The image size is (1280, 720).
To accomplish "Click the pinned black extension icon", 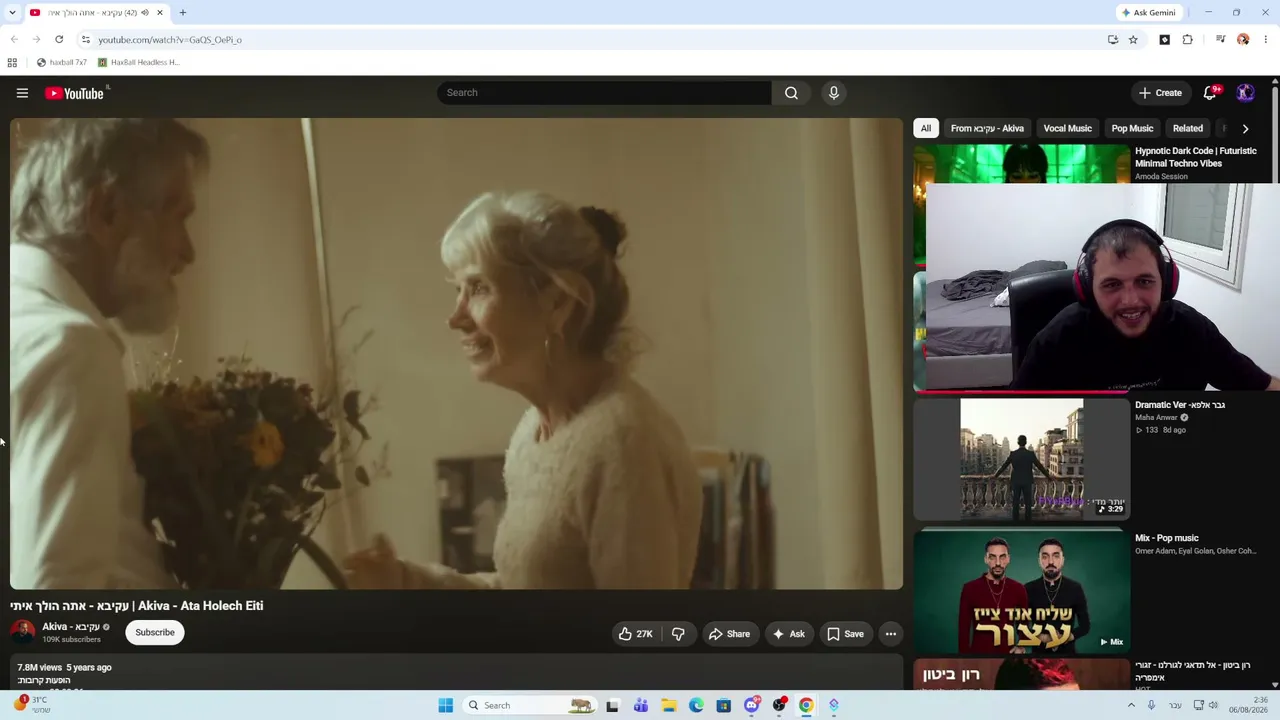I will click(1164, 40).
